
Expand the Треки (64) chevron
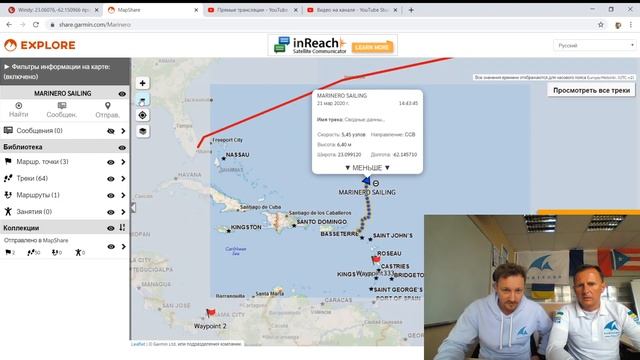(x=123, y=179)
